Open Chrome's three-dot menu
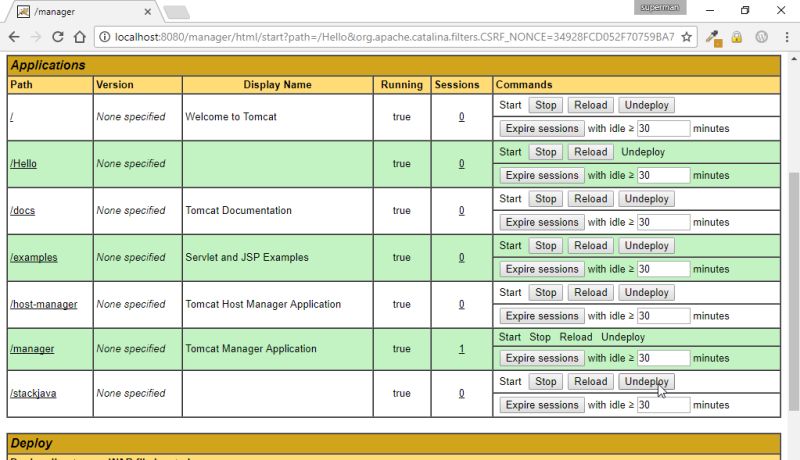Viewport: 800px width, 460px height. [x=786, y=37]
